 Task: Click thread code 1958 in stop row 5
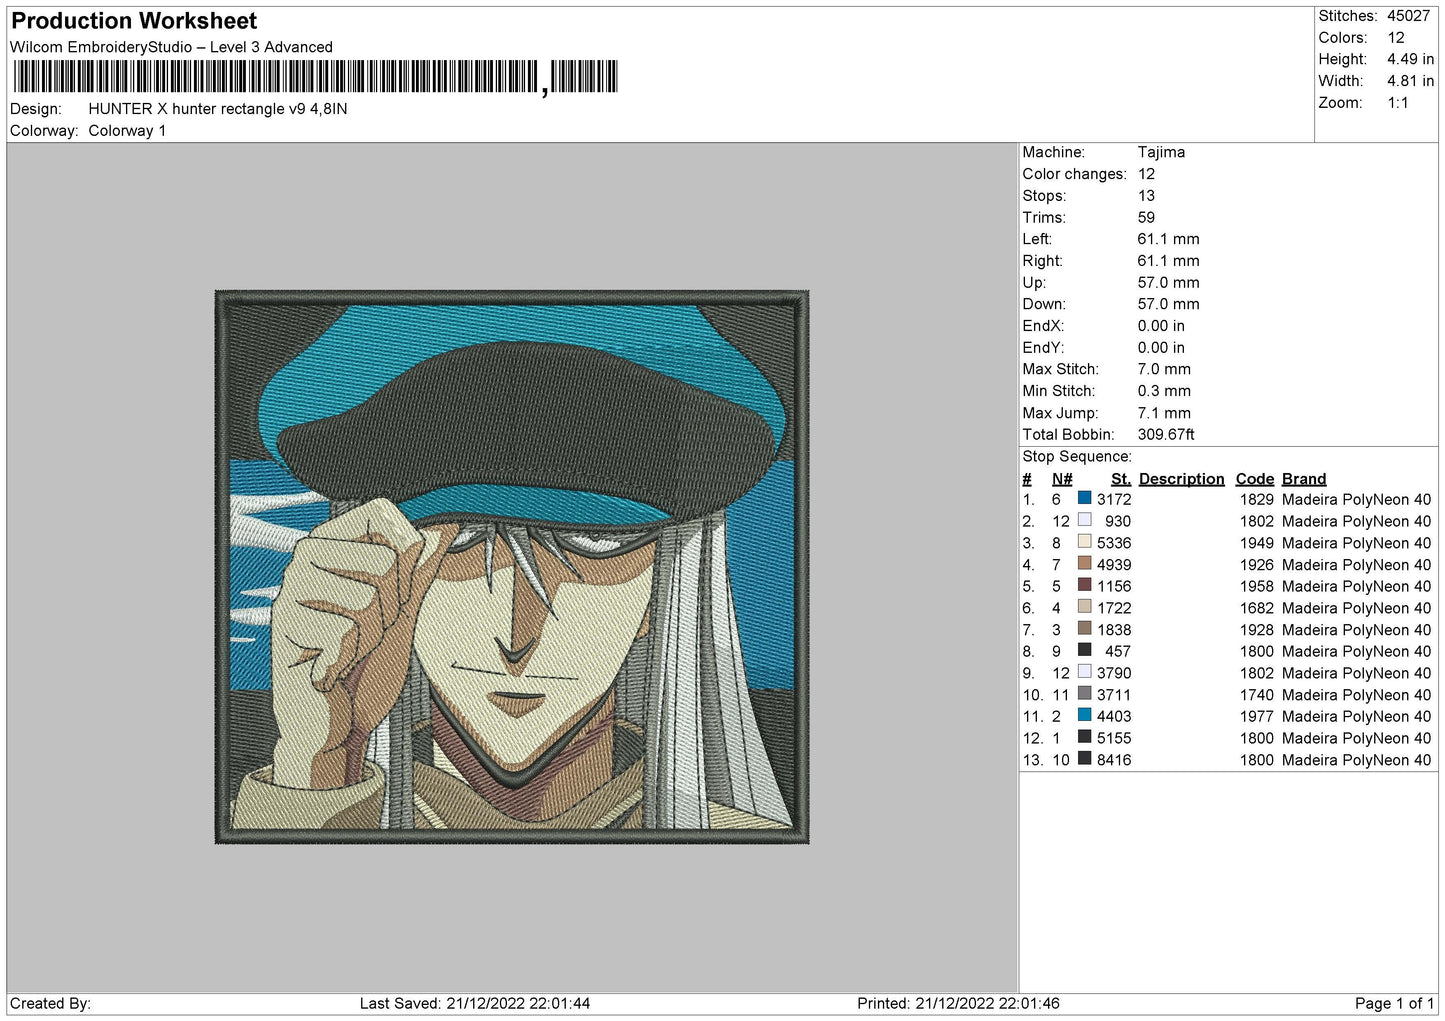[1257, 586]
